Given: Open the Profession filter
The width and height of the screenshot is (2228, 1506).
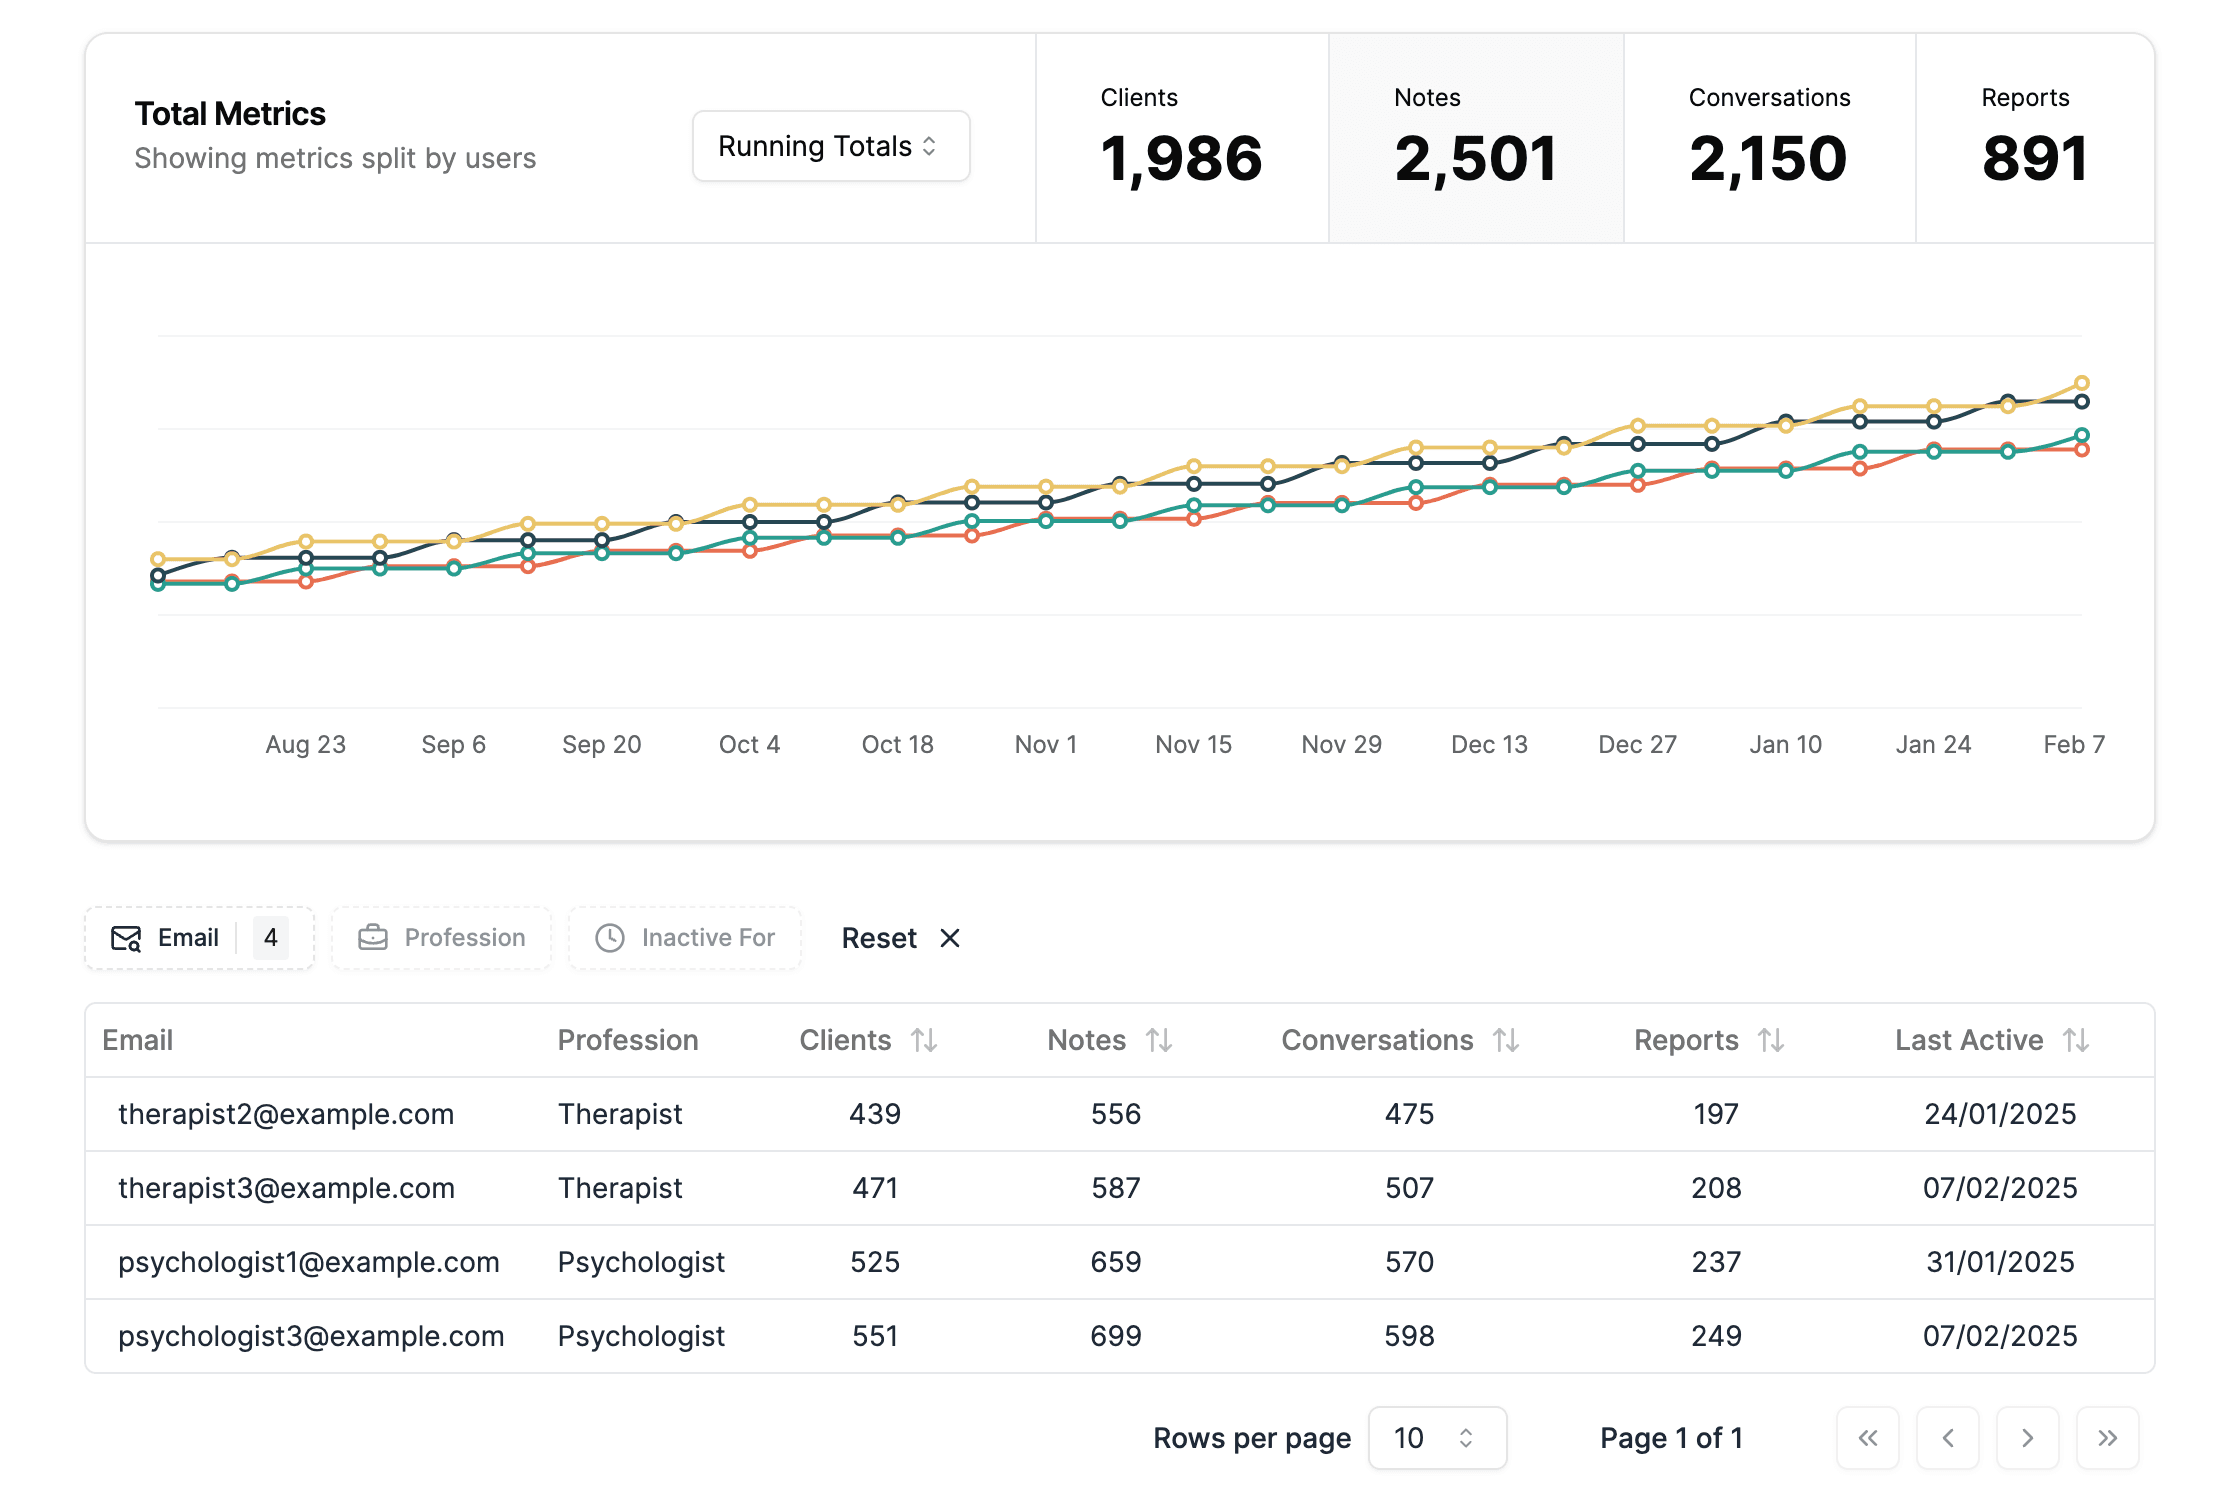Looking at the screenshot, I should tap(441, 938).
